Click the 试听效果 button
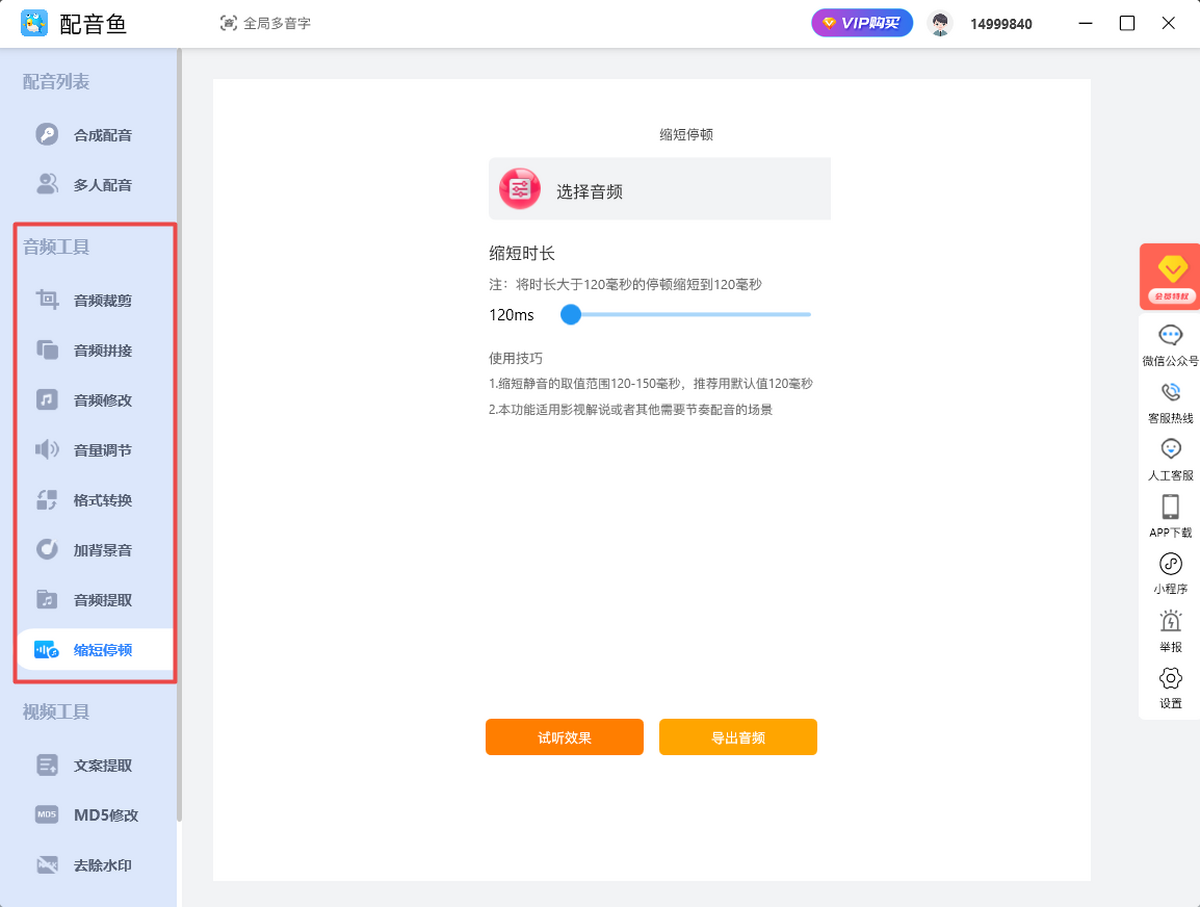 [565, 737]
